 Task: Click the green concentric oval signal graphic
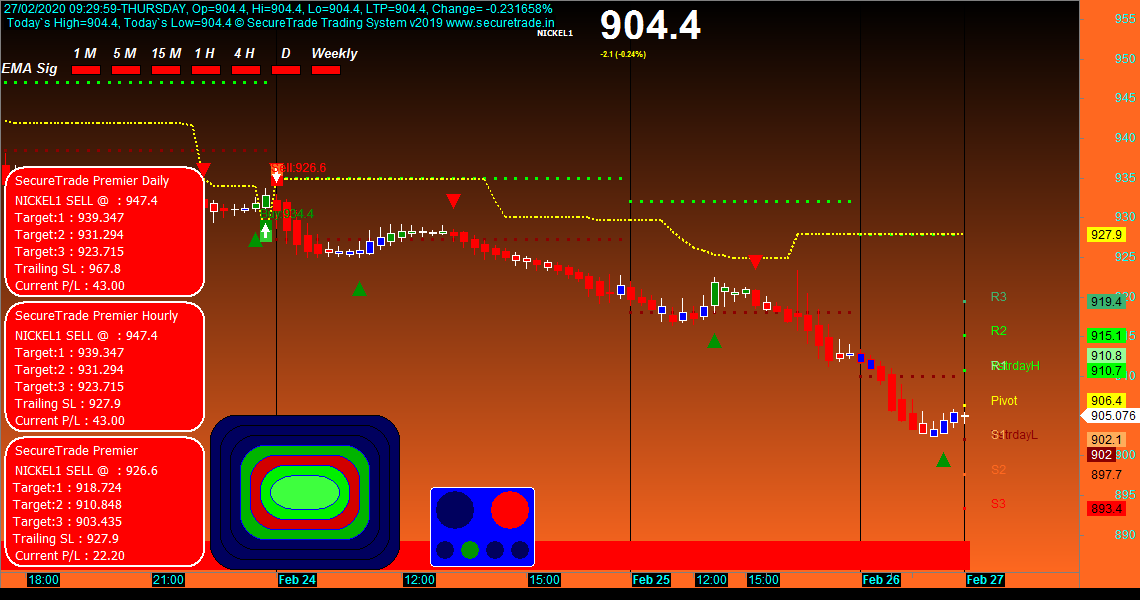coord(305,492)
